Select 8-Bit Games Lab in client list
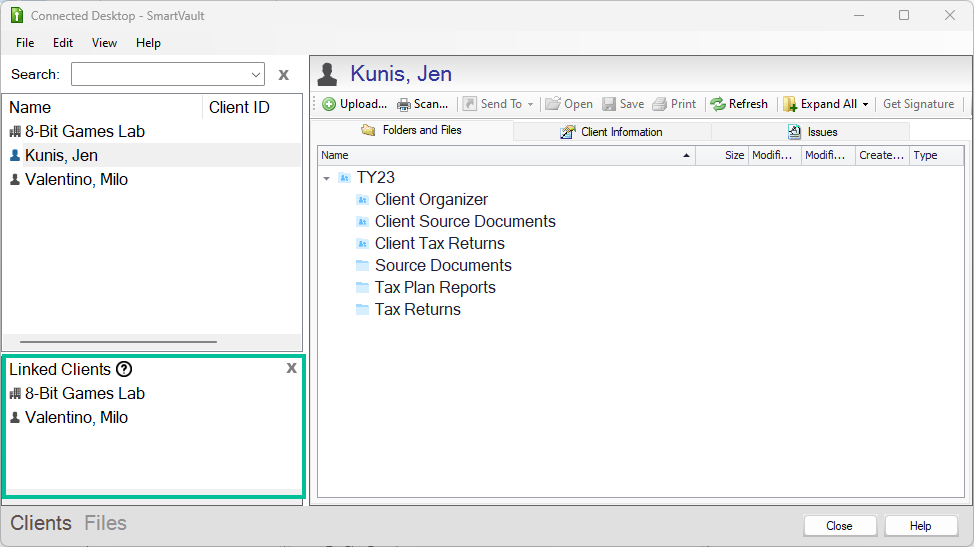The height and width of the screenshot is (547, 974). [x=84, y=132]
